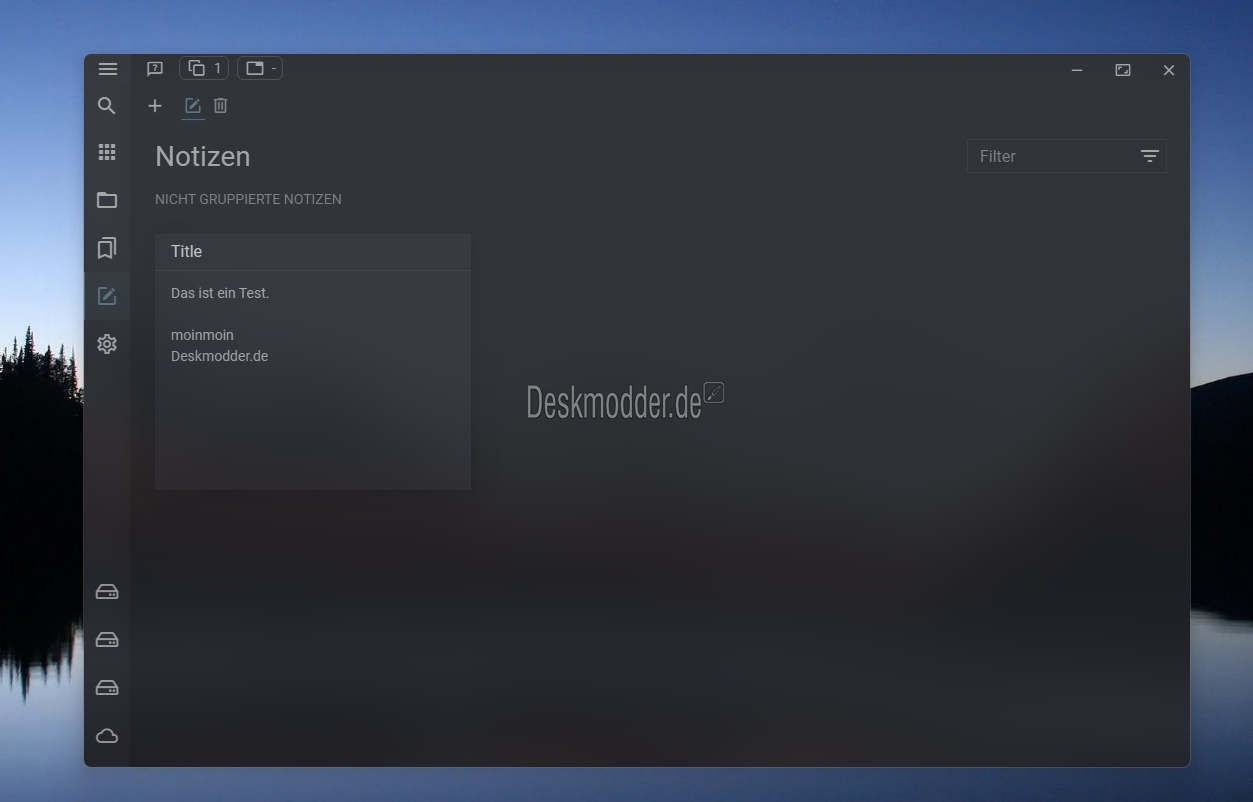Screen dimensions: 1253x802
Task: Open the search icon in the sidebar
Action: coord(107,106)
